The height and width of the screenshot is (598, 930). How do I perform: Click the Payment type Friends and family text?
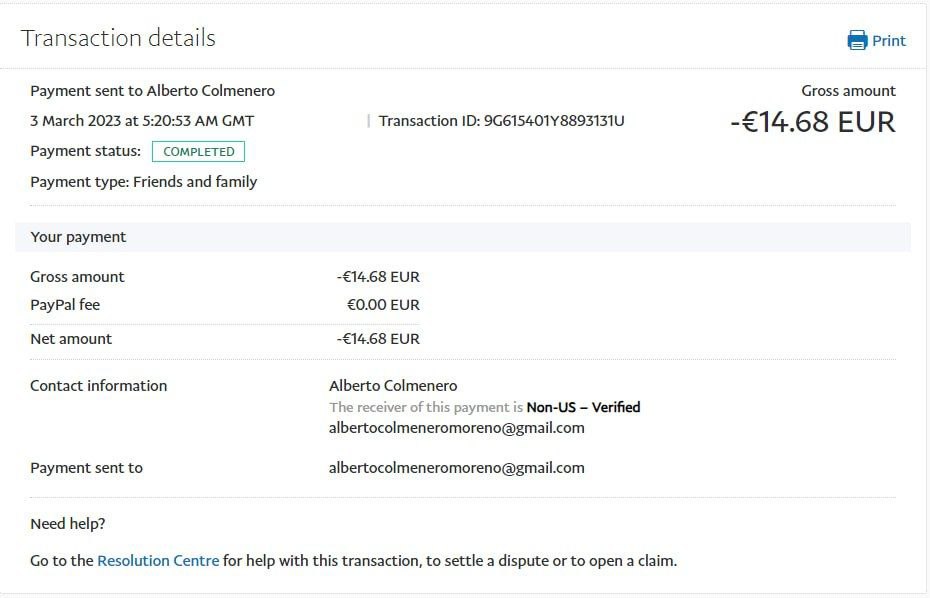tap(144, 182)
